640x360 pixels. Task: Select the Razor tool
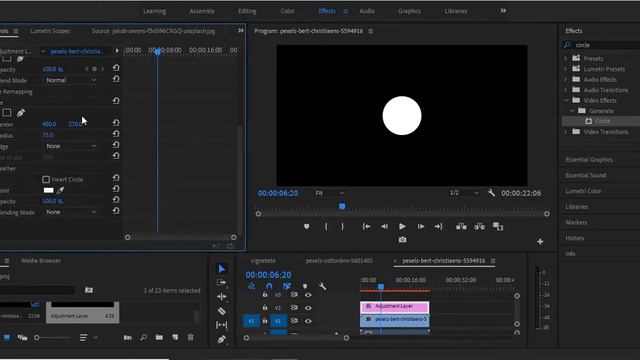[222, 311]
